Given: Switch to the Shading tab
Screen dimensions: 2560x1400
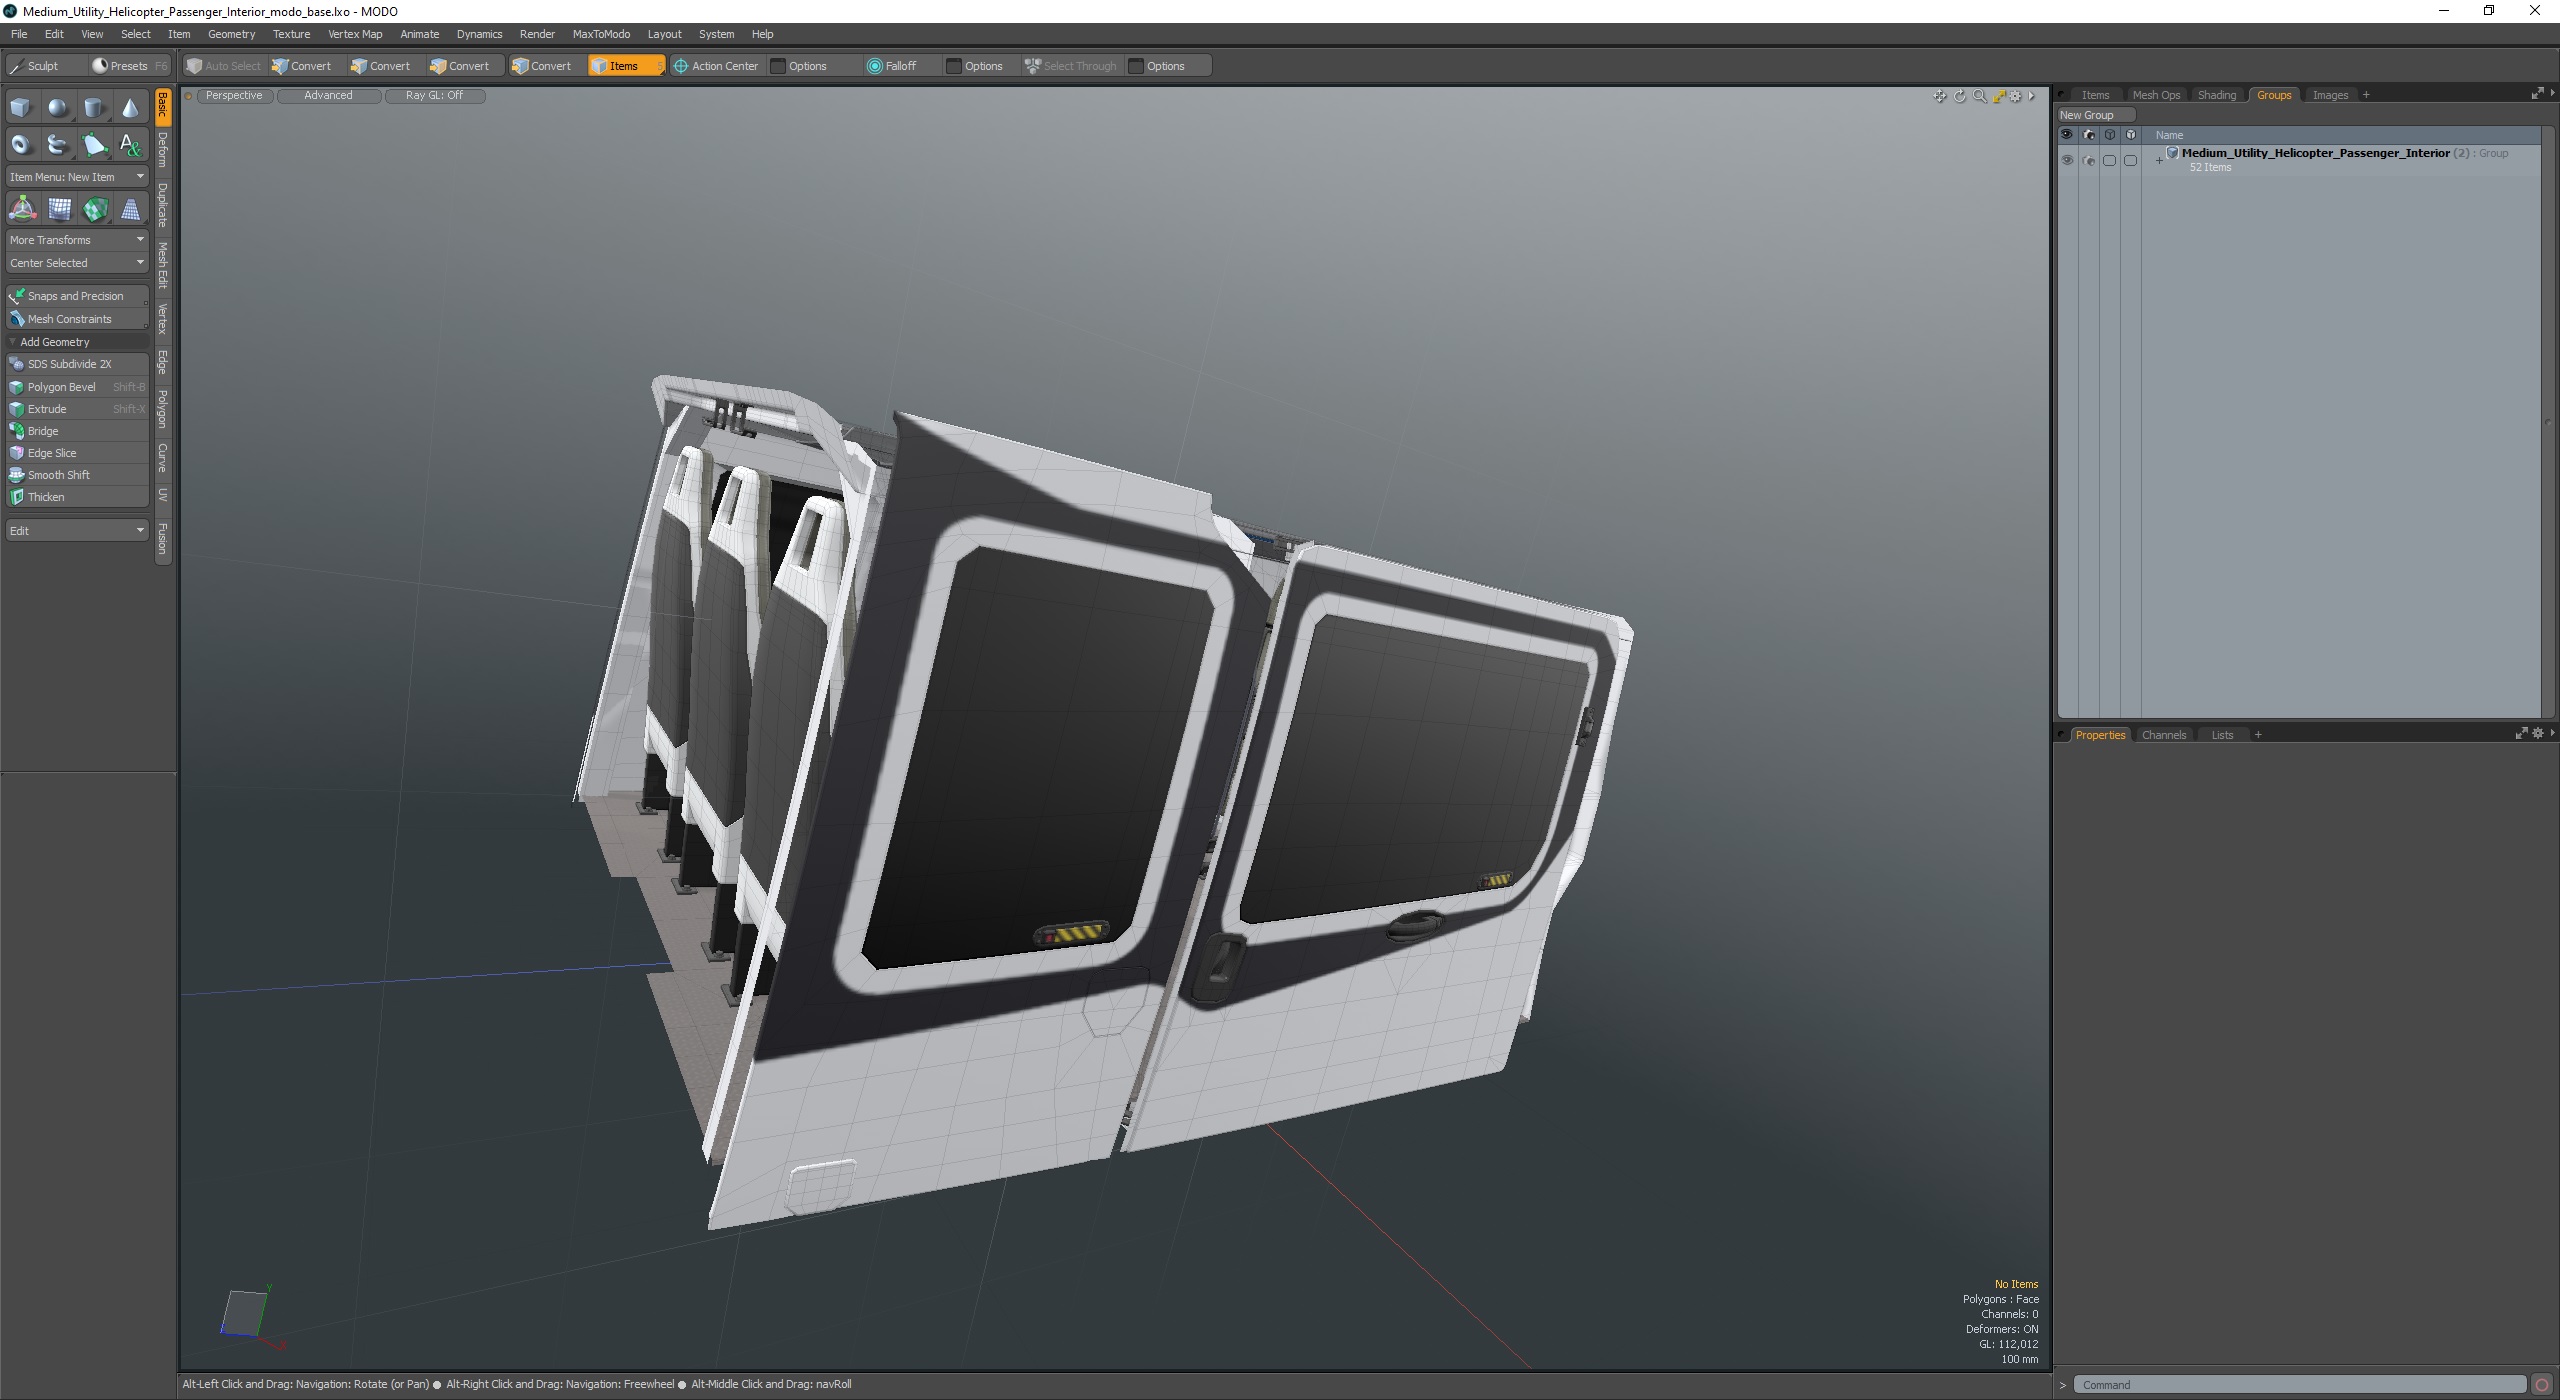Looking at the screenshot, I should [x=2216, y=95].
